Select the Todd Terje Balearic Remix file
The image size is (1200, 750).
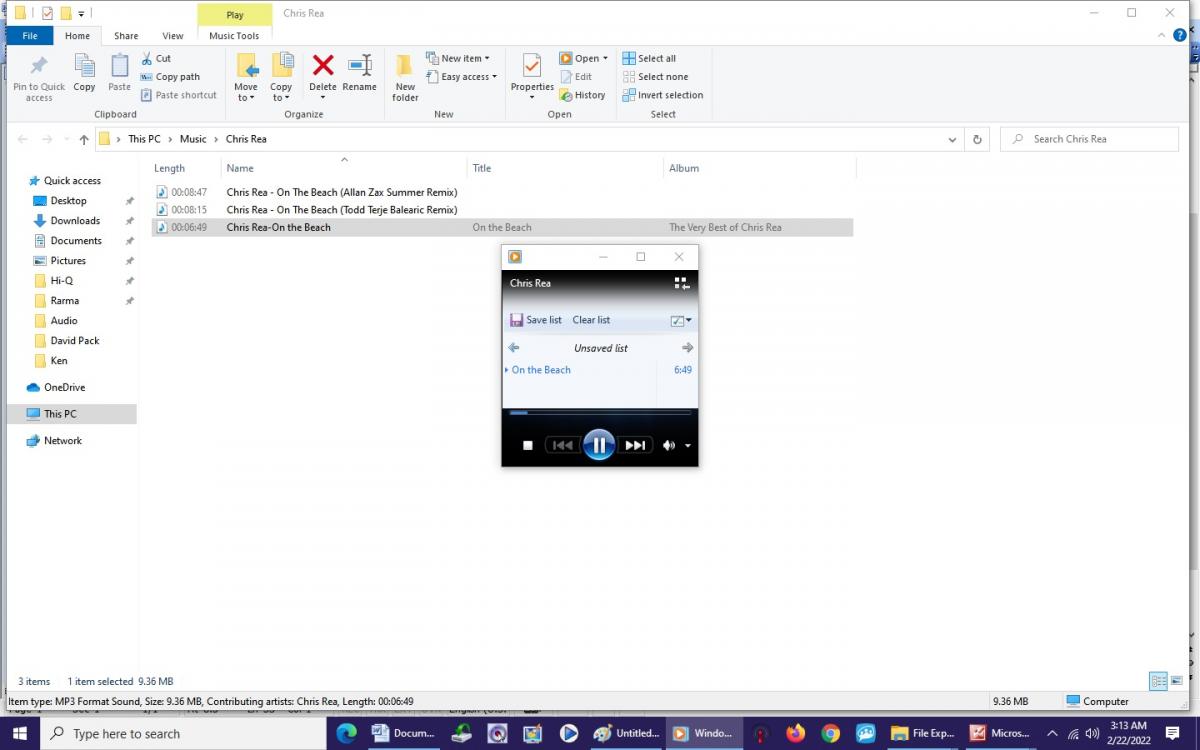coord(342,210)
